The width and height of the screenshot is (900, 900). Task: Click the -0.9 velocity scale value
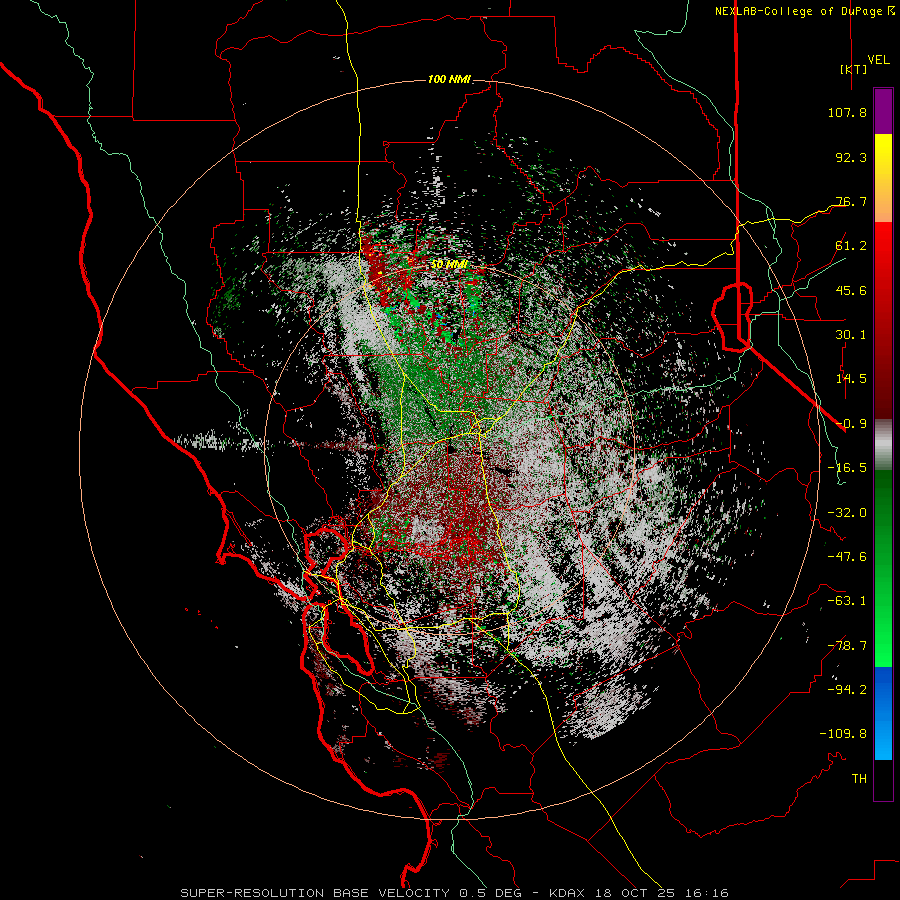pos(851,424)
